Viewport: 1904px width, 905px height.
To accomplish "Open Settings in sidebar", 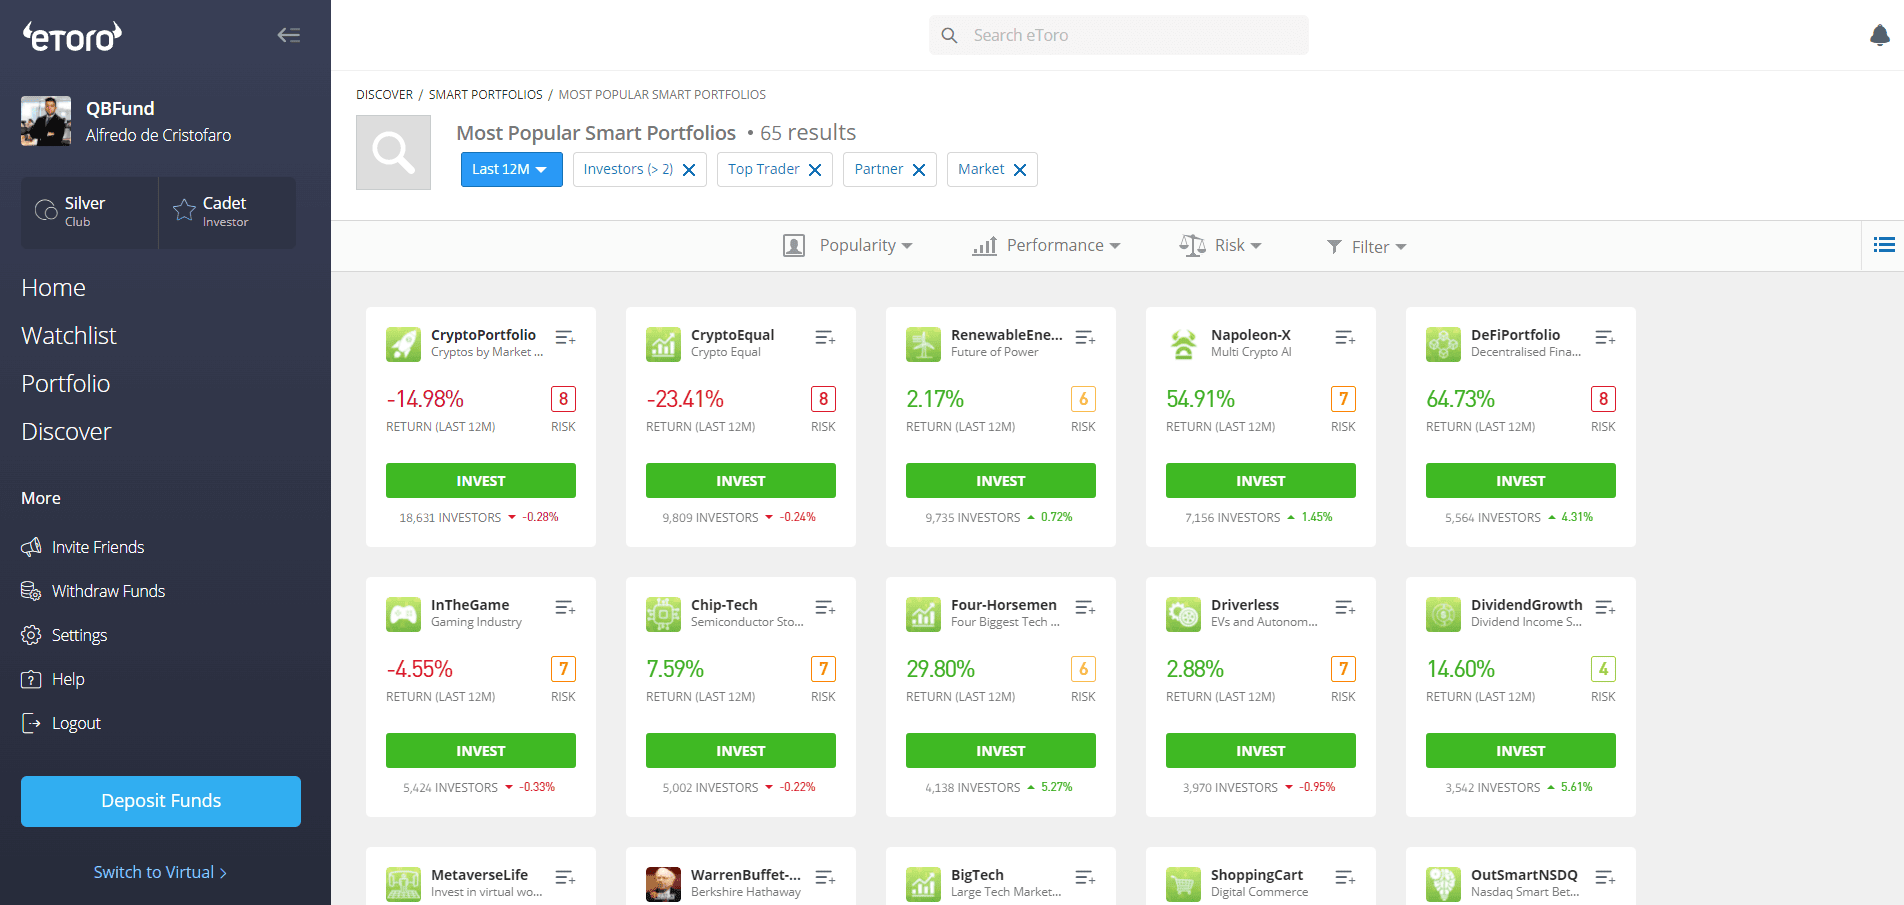I will click(64, 635).
